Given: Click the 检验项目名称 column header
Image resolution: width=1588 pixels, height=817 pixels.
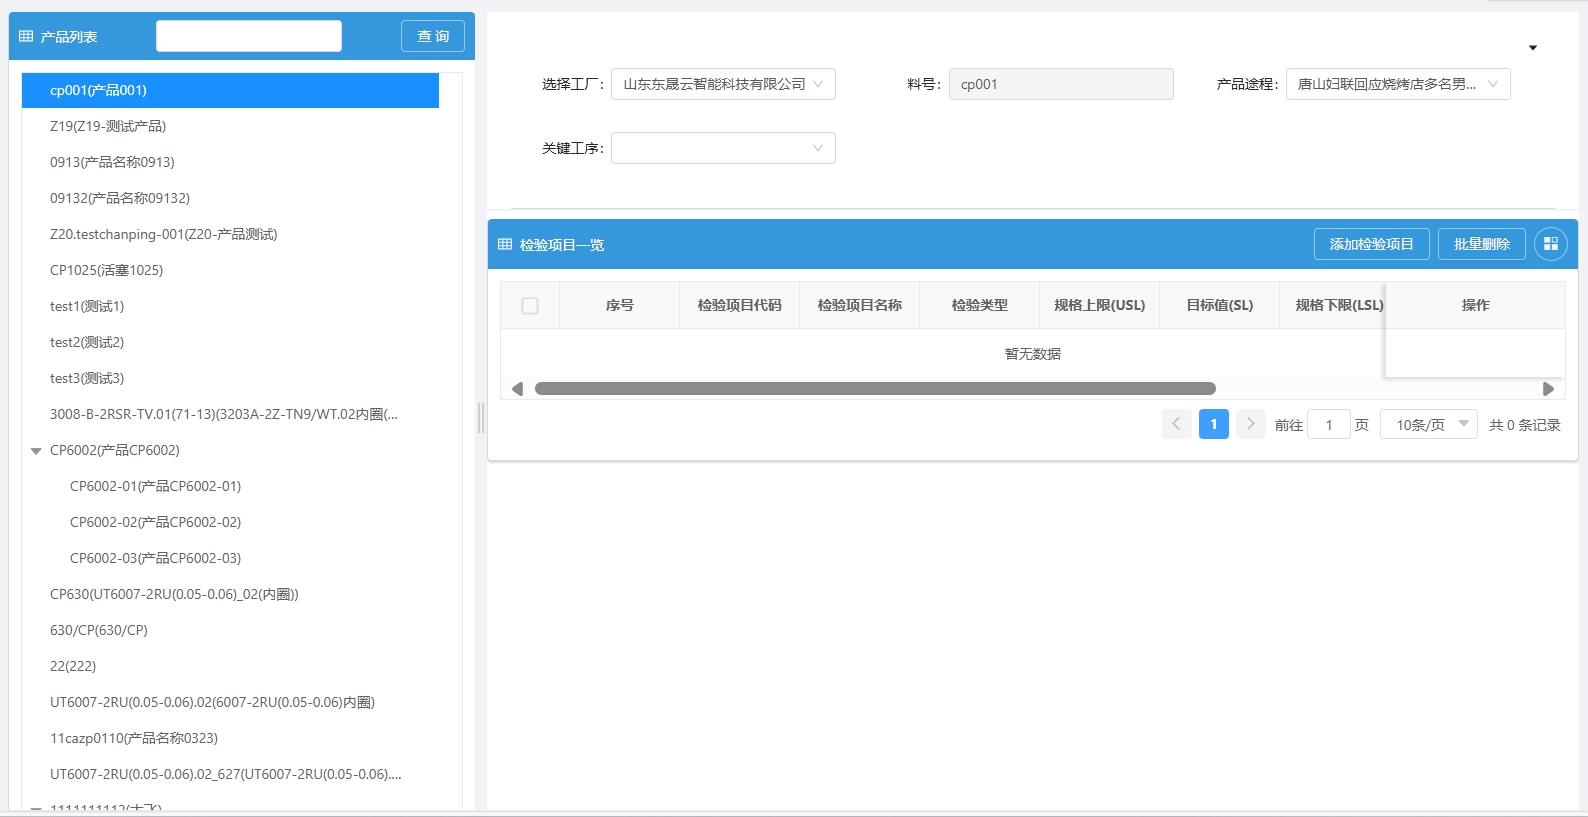Looking at the screenshot, I should (860, 305).
